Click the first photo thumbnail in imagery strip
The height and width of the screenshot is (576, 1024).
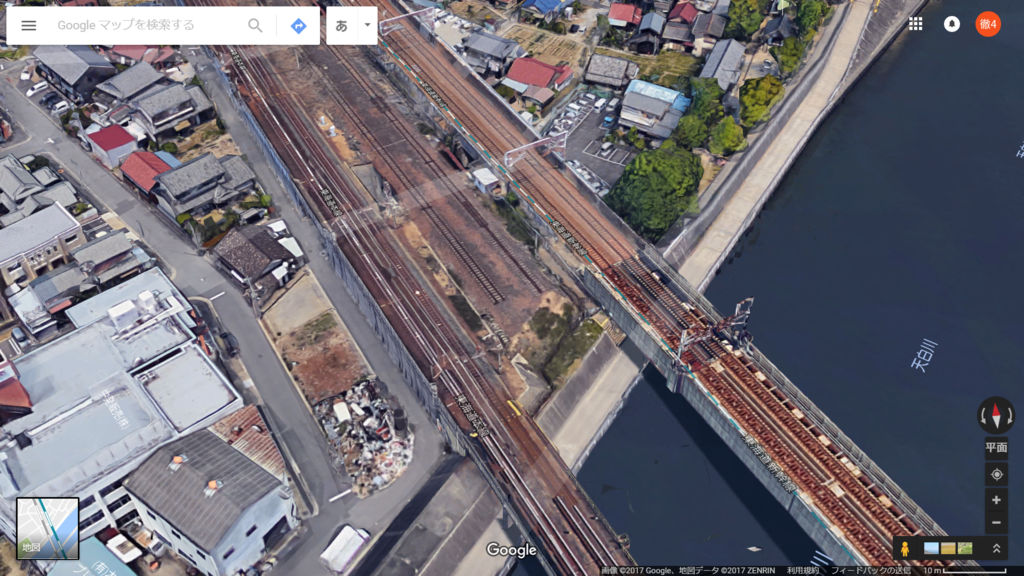[x=931, y=549]
